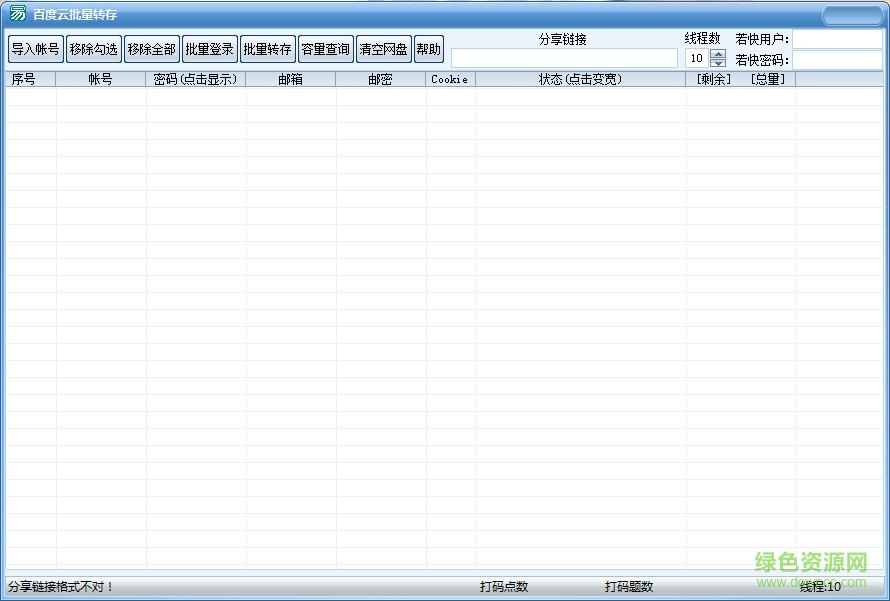890x601 pixels.
Task: Click the app icon in the title bar
Action: [18, 14]
